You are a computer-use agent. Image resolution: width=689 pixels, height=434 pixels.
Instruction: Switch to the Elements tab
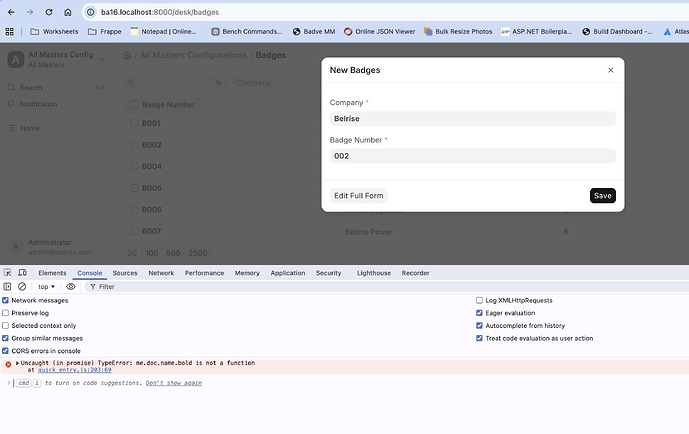click(x=52, y=273)
